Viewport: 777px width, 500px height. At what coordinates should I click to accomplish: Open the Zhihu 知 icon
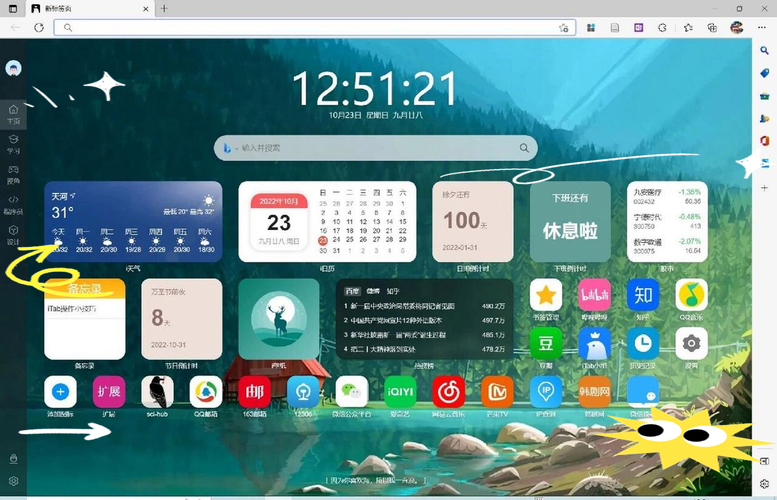pos(642,295)
